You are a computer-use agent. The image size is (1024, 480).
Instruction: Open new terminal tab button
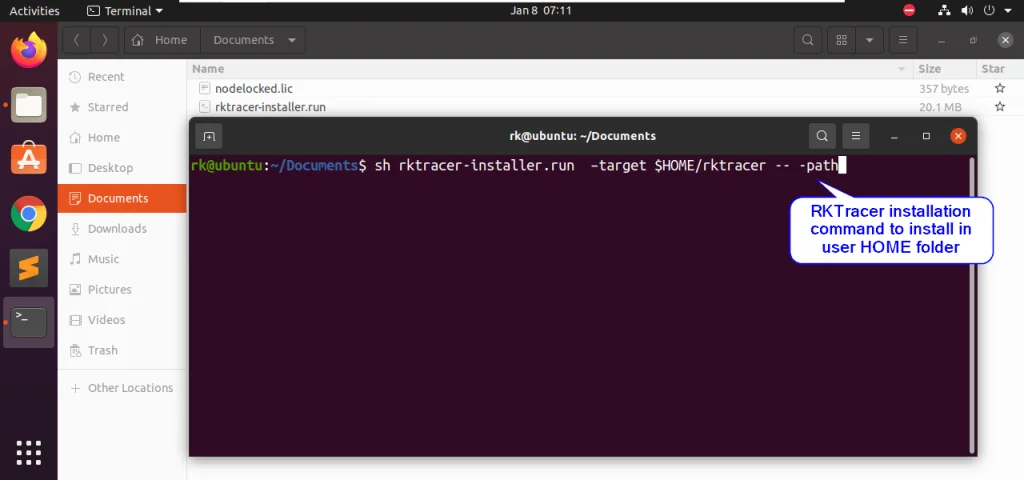[x=209, y=136]
